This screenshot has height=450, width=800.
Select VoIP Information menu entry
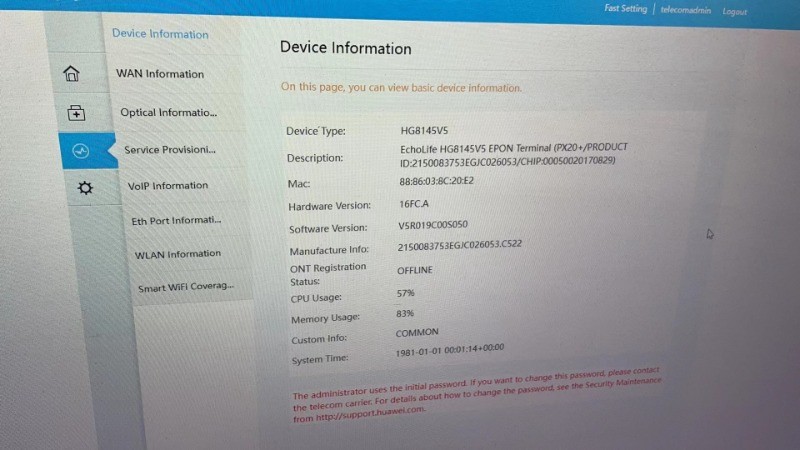click(x=168, y=186)
